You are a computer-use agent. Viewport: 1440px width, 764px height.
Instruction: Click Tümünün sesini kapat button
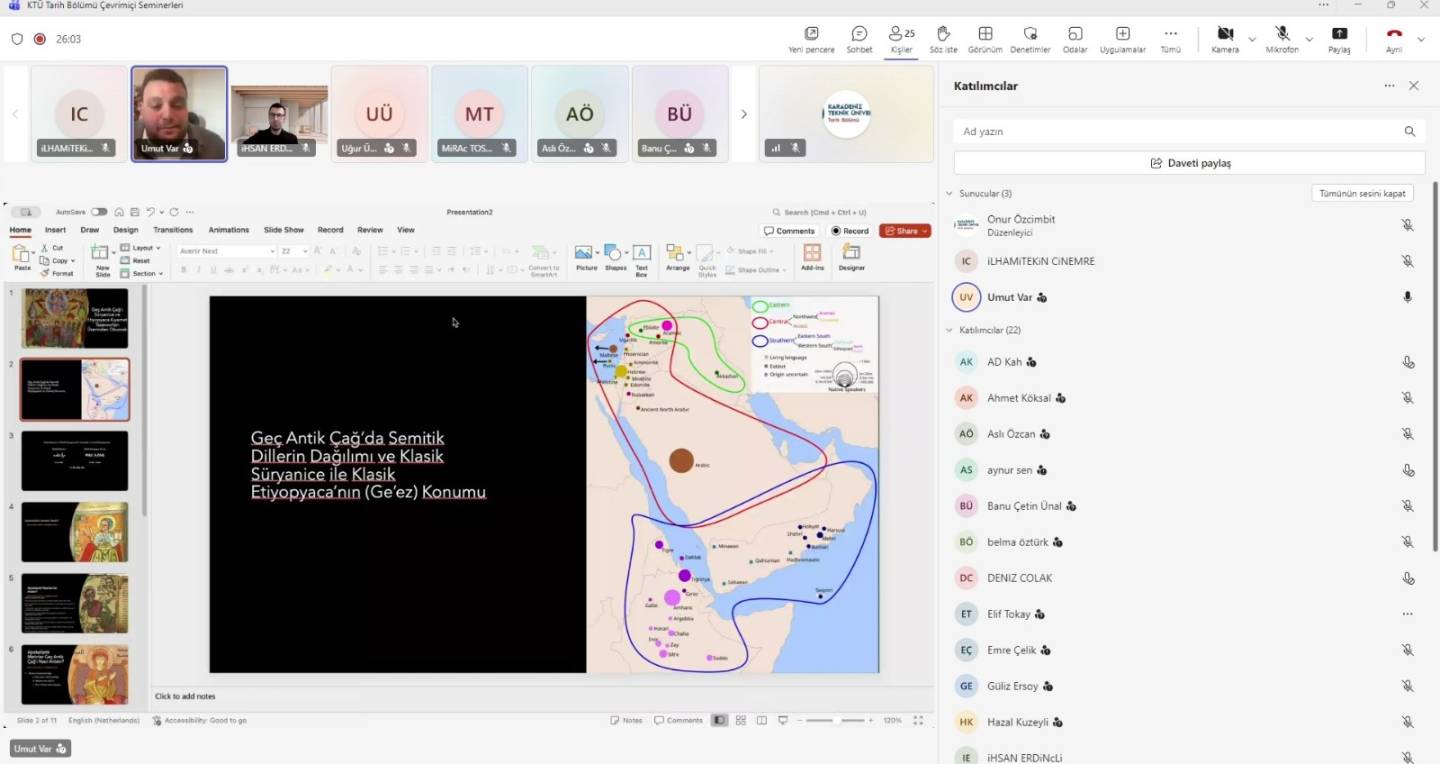coord(1362,193)
